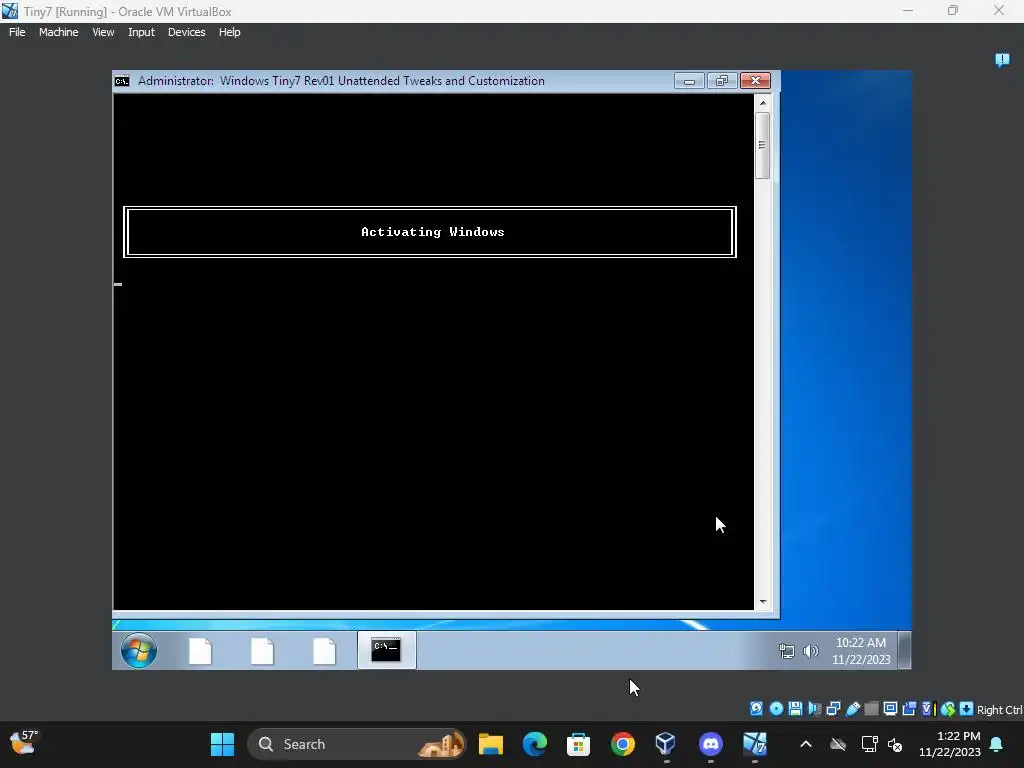Click the shared folders indicator
The image size is (1024, 768).
pos(871,709)
